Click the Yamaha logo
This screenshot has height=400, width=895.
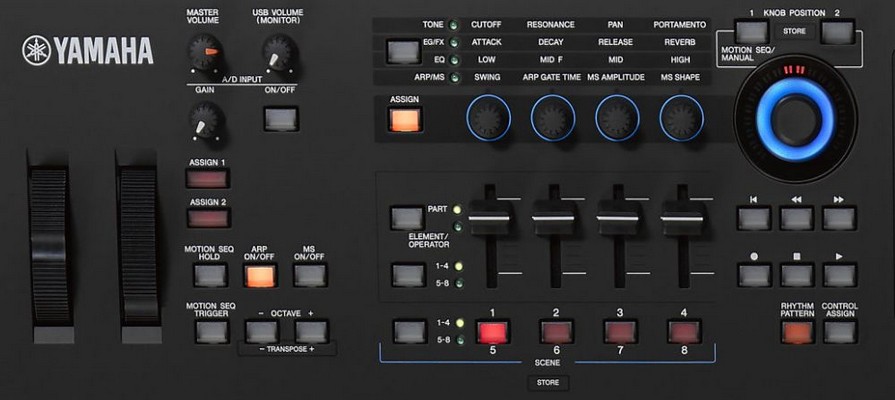(88, 49)
